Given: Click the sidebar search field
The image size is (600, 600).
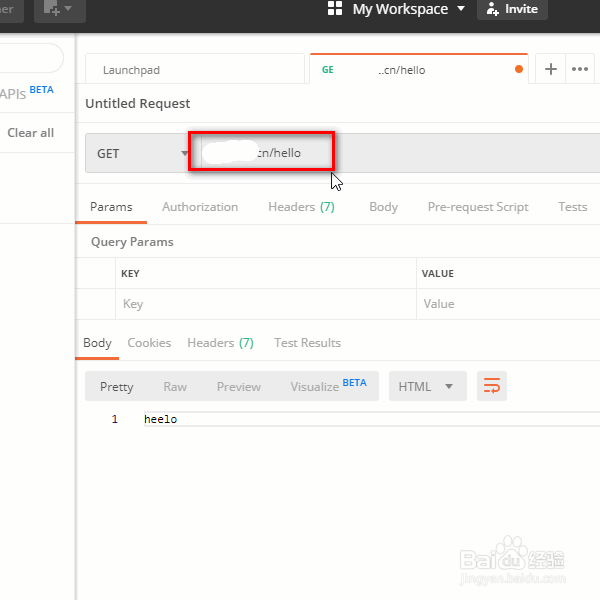Looking at the screenshot, I should point(31,58).
